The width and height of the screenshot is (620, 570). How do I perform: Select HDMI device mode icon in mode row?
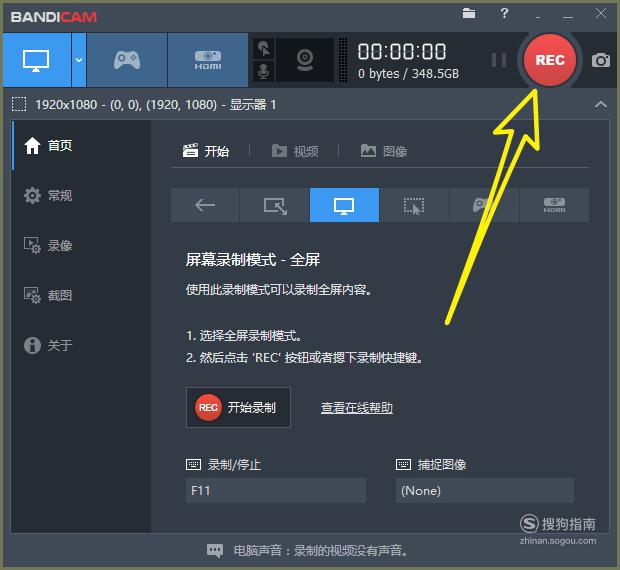(x=554, y=205)
